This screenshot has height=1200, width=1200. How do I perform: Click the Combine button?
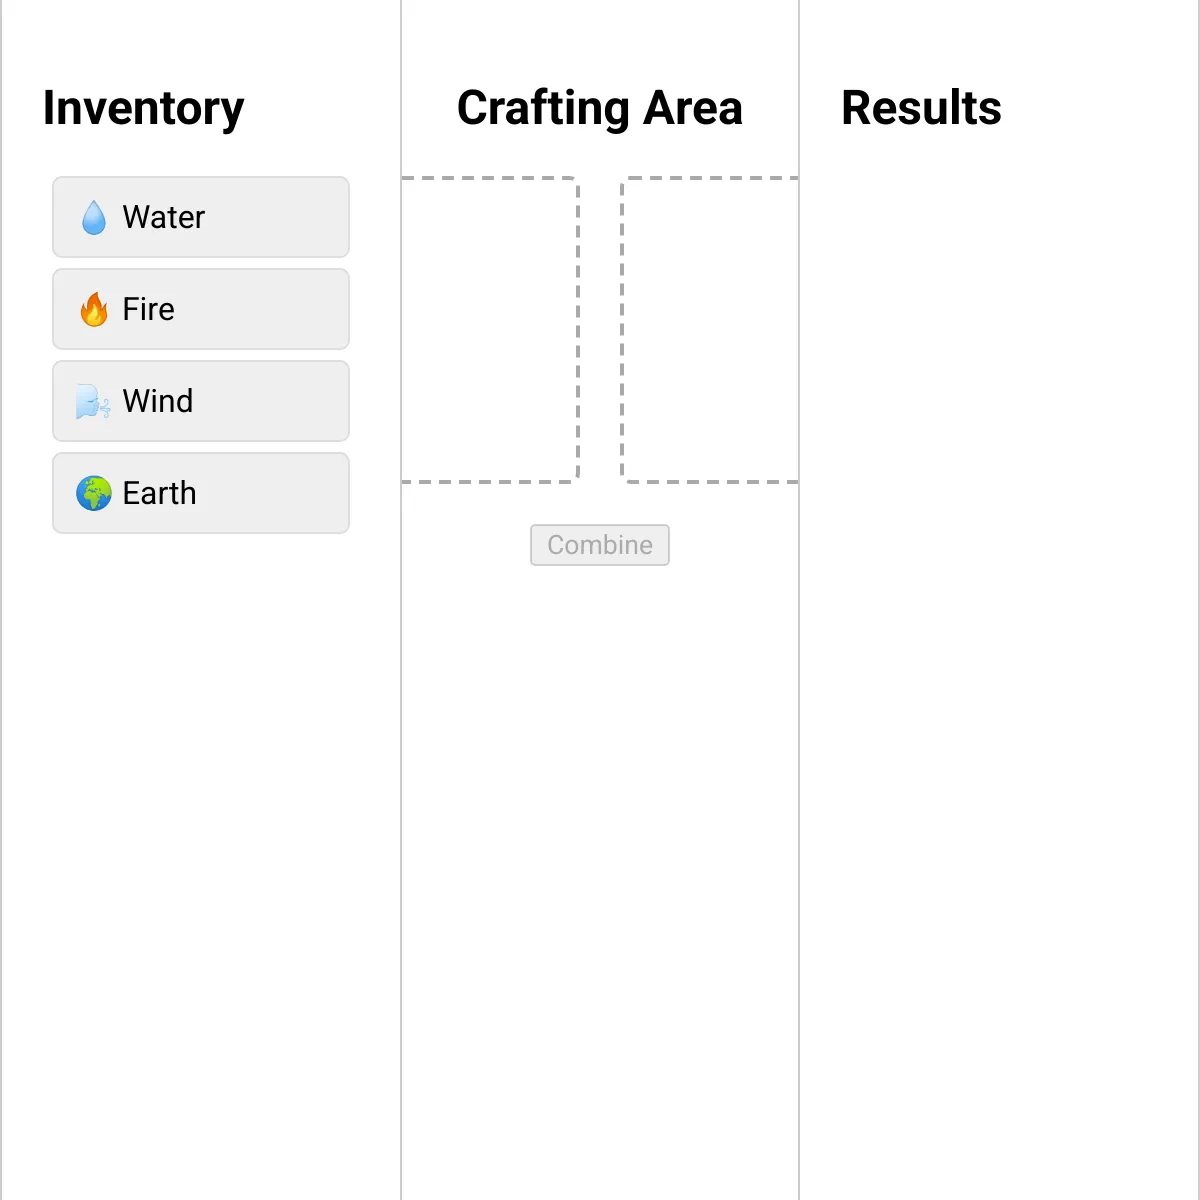pos(600,545)
